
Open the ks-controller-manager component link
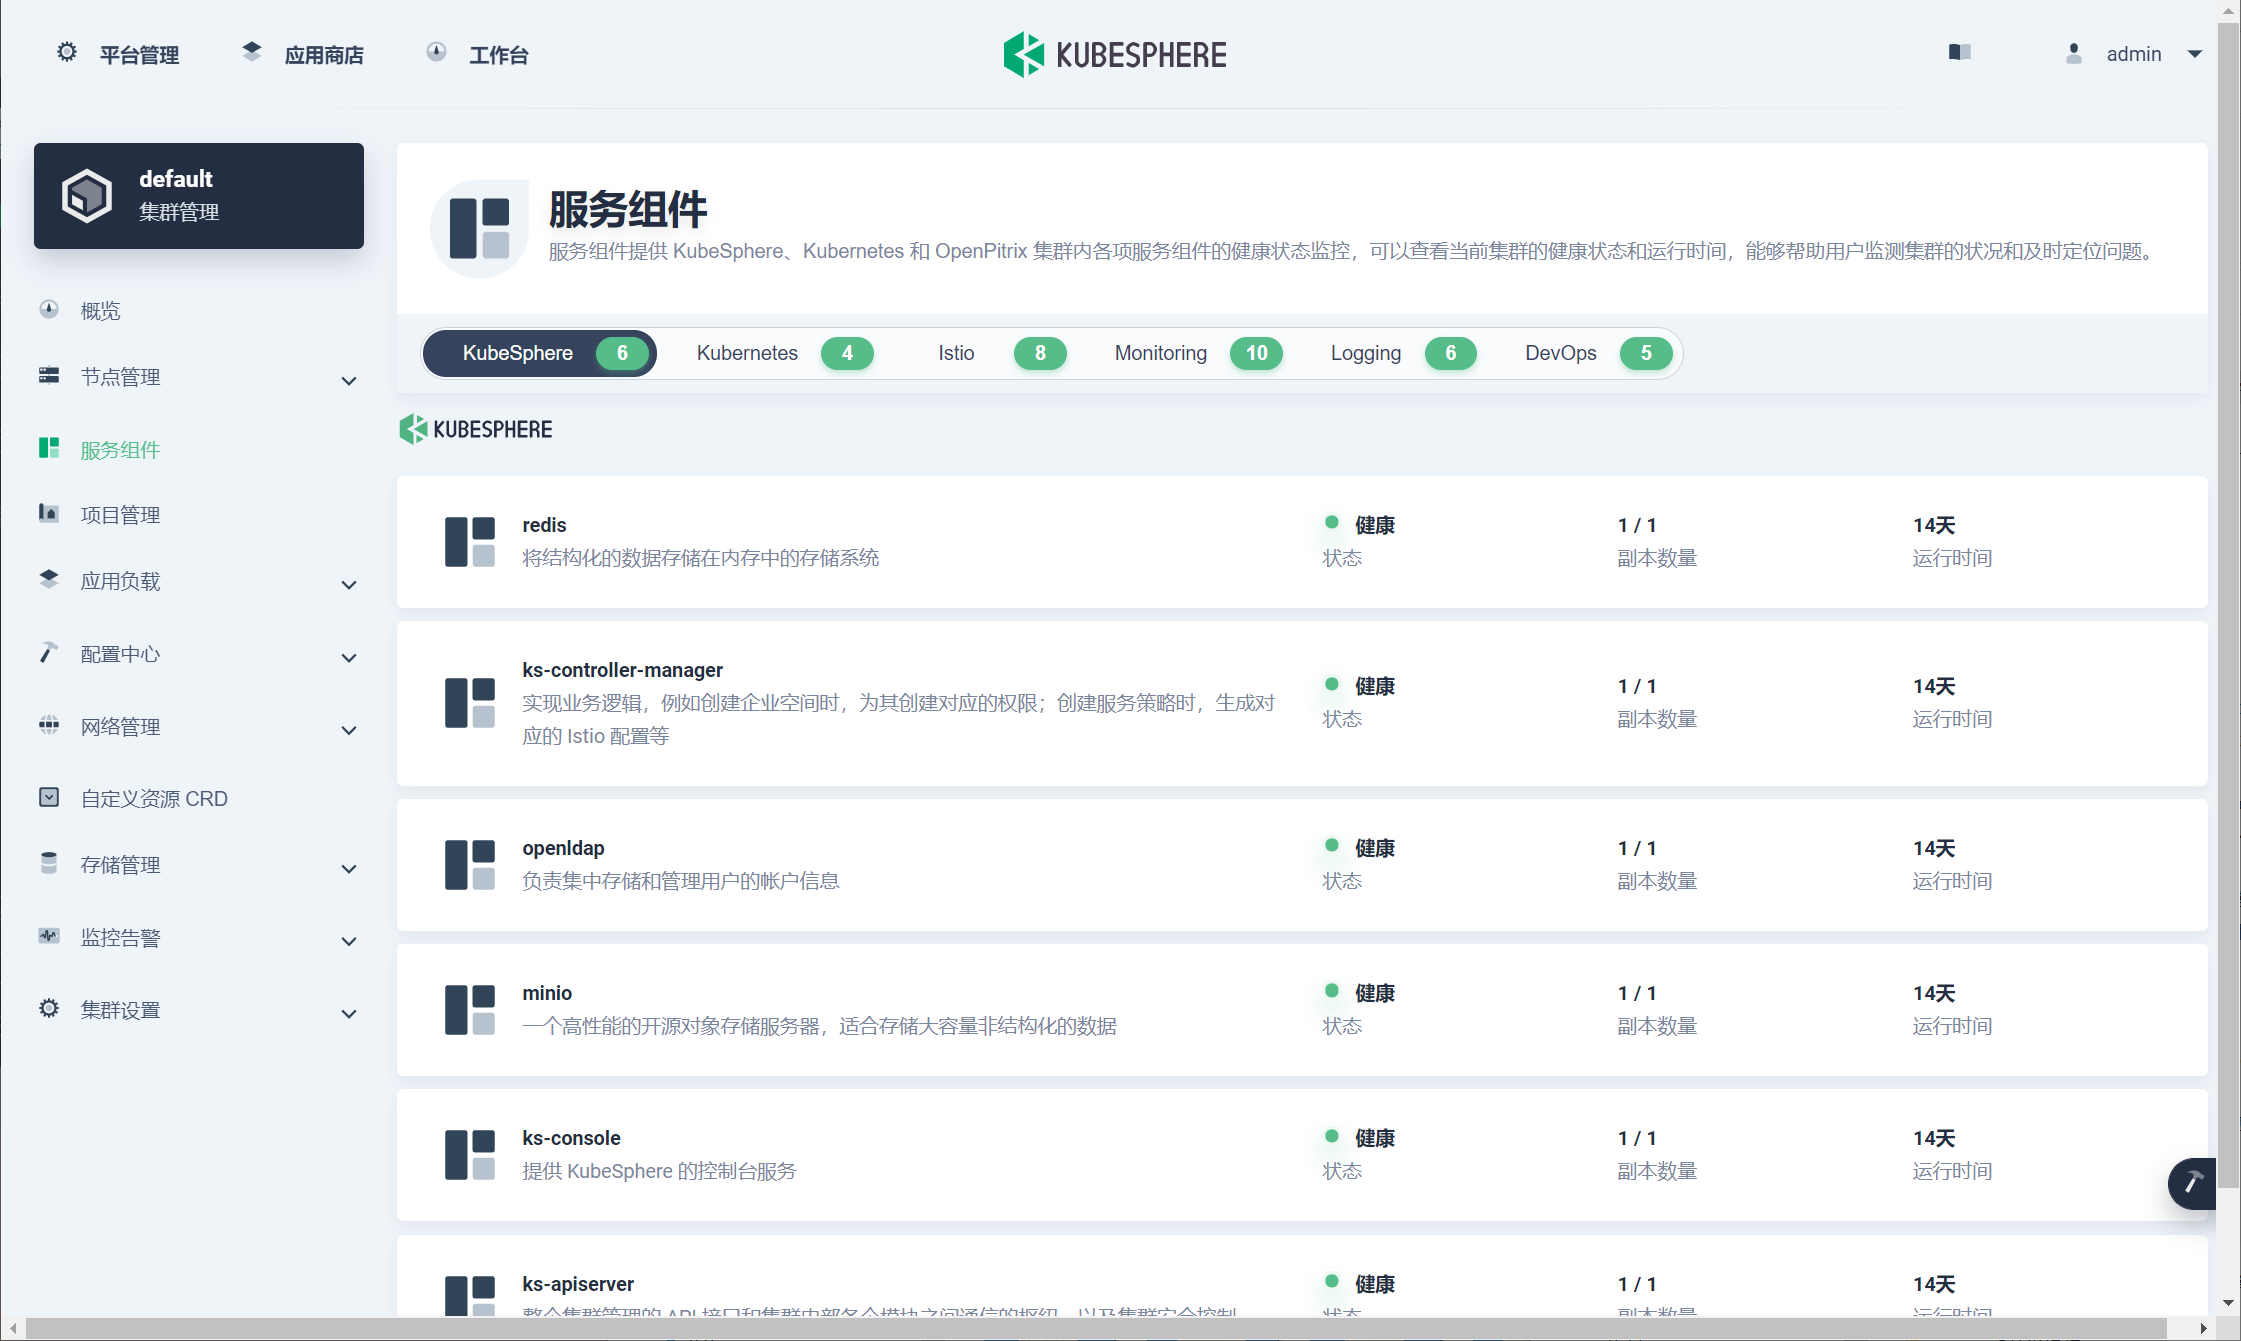pyautogui.click(x=622, y=670)
